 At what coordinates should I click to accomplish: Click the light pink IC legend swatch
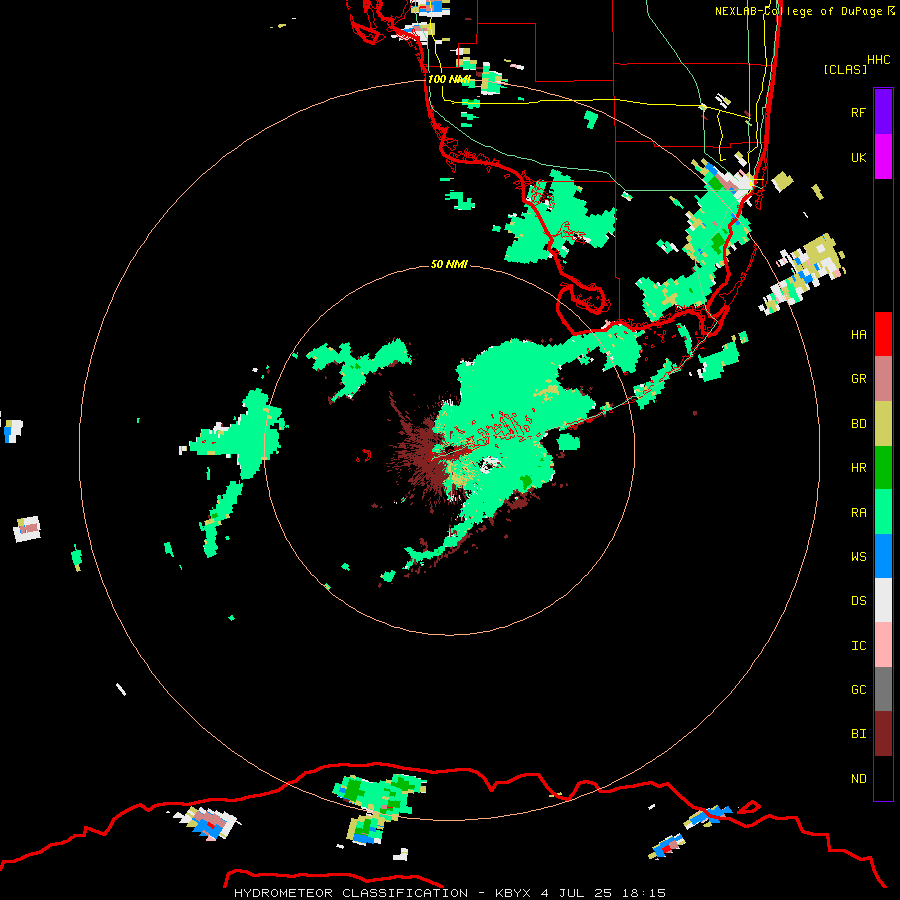tap(883, 645)
